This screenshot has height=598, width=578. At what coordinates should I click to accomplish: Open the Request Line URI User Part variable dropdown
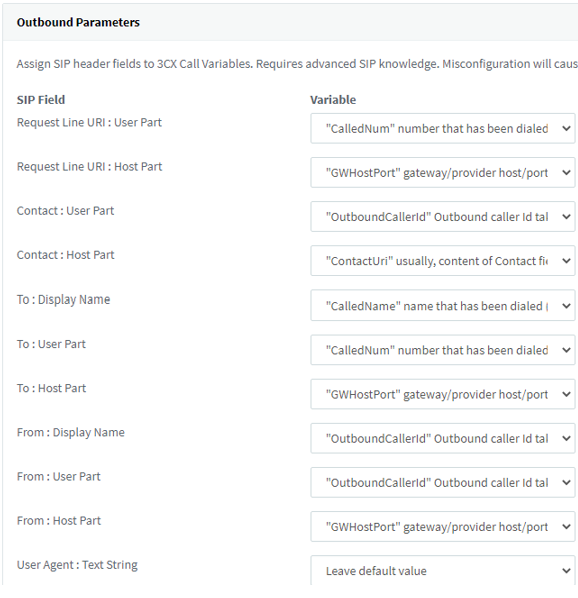point(443,129)
